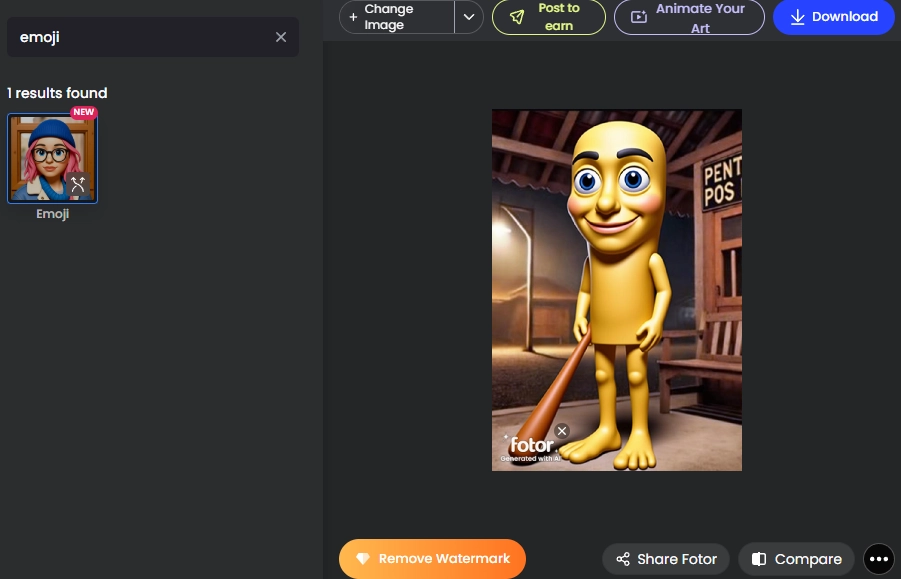This screenshot has height=579, width=901.
Task: Click Share Fotor
Action: coord(665,559)
